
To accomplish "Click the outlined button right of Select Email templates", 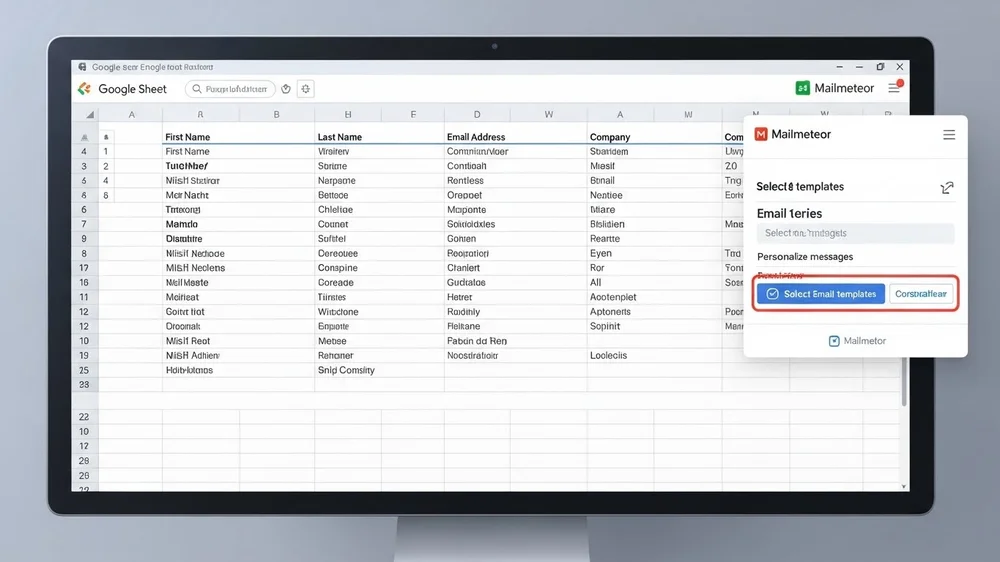I will coord(920,293).
